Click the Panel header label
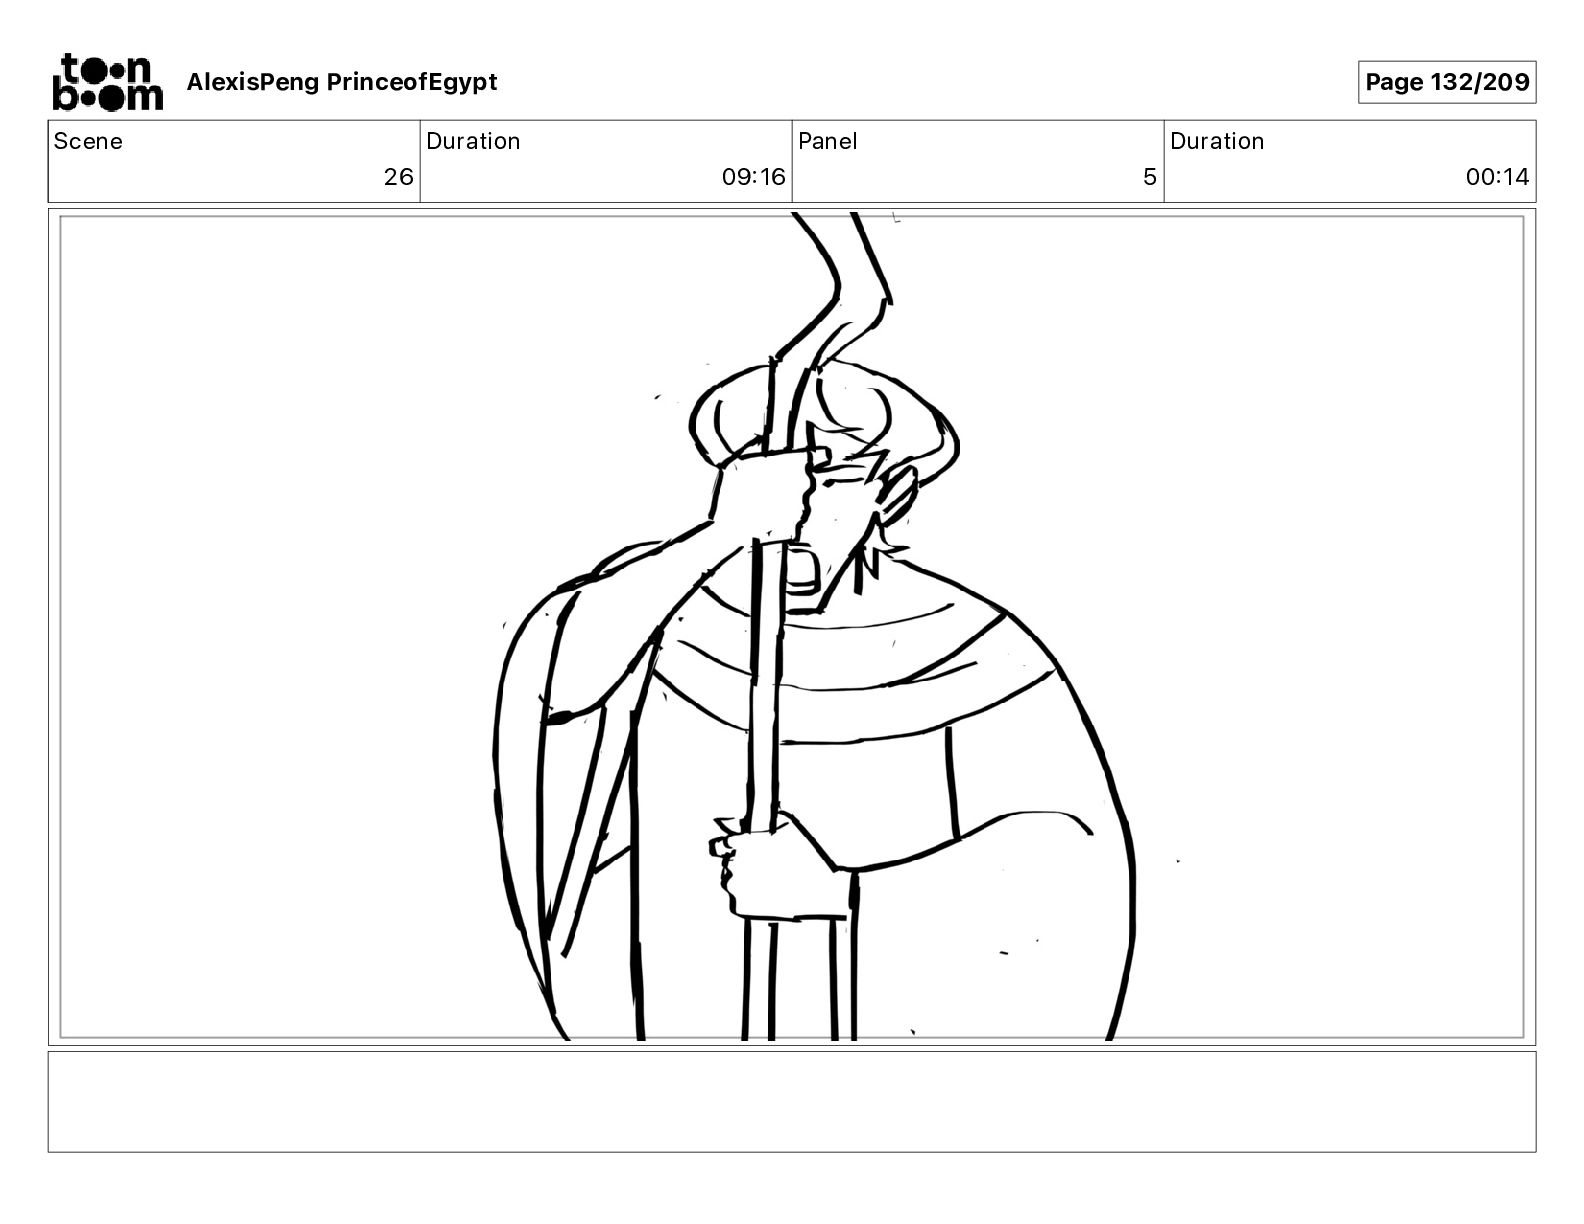This screenshot has height=1224, width=1584. click(x=828, y=141)
